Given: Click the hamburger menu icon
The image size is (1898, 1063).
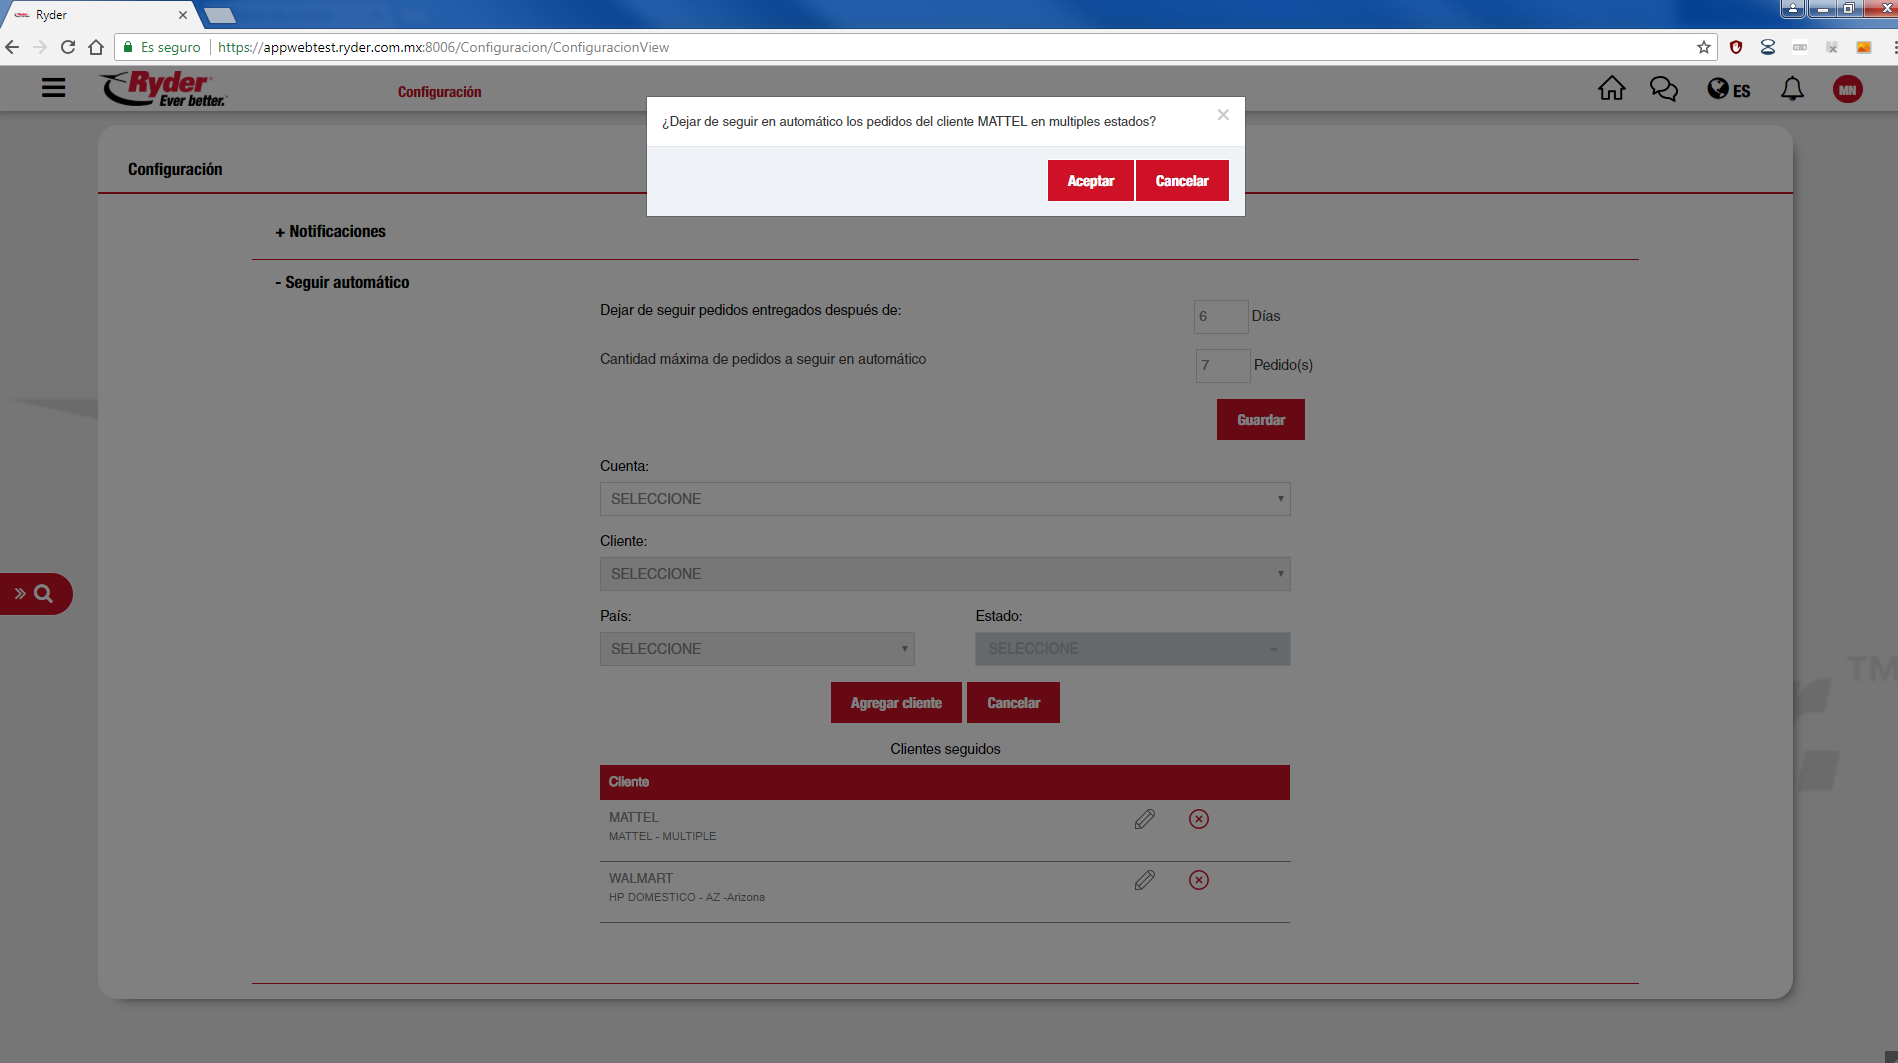Looking at the screenshot, I should pyautogui.click(x=54, y=88).
